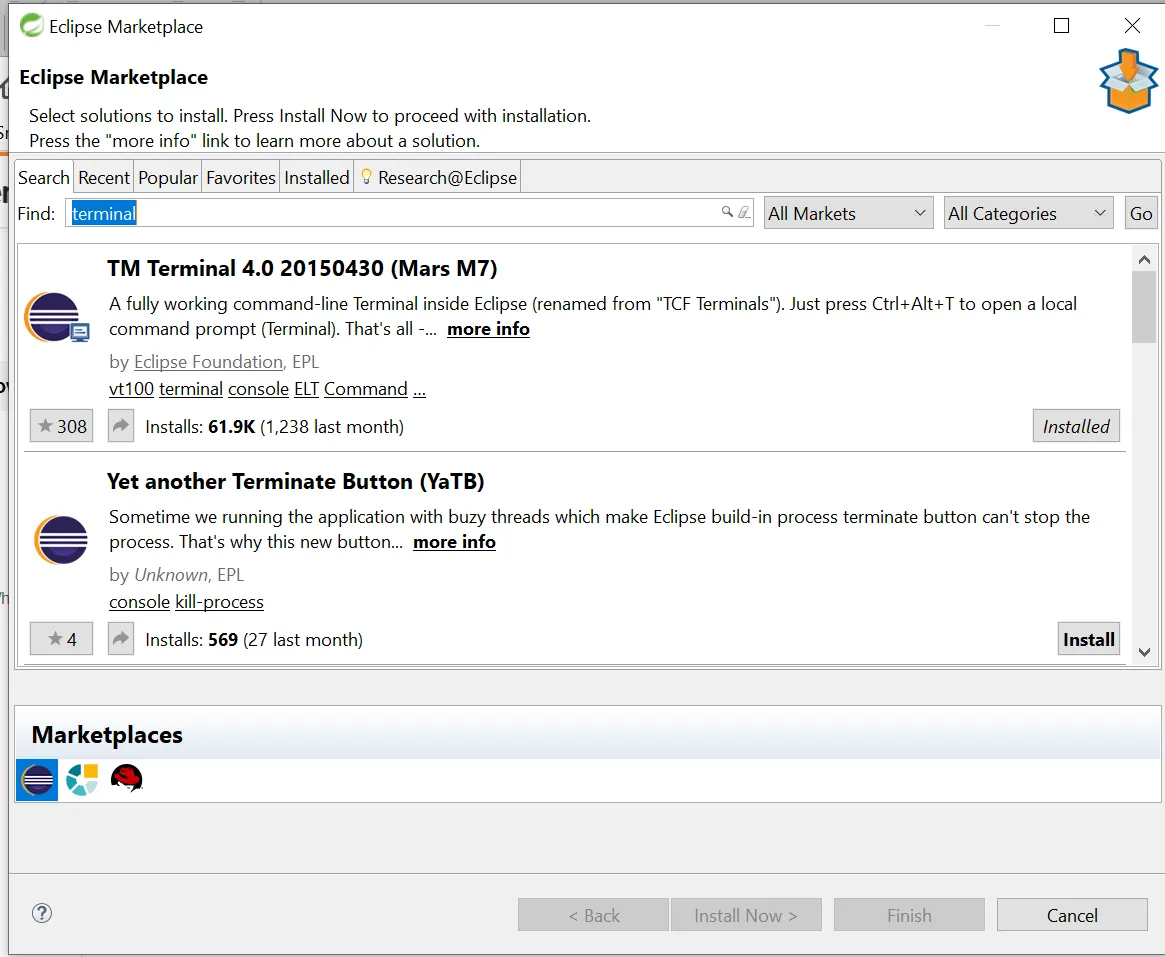The height and width of the screenshot is (957, 1165).
Task: Open more info for TM Terminal
Action: pos(488,329)
